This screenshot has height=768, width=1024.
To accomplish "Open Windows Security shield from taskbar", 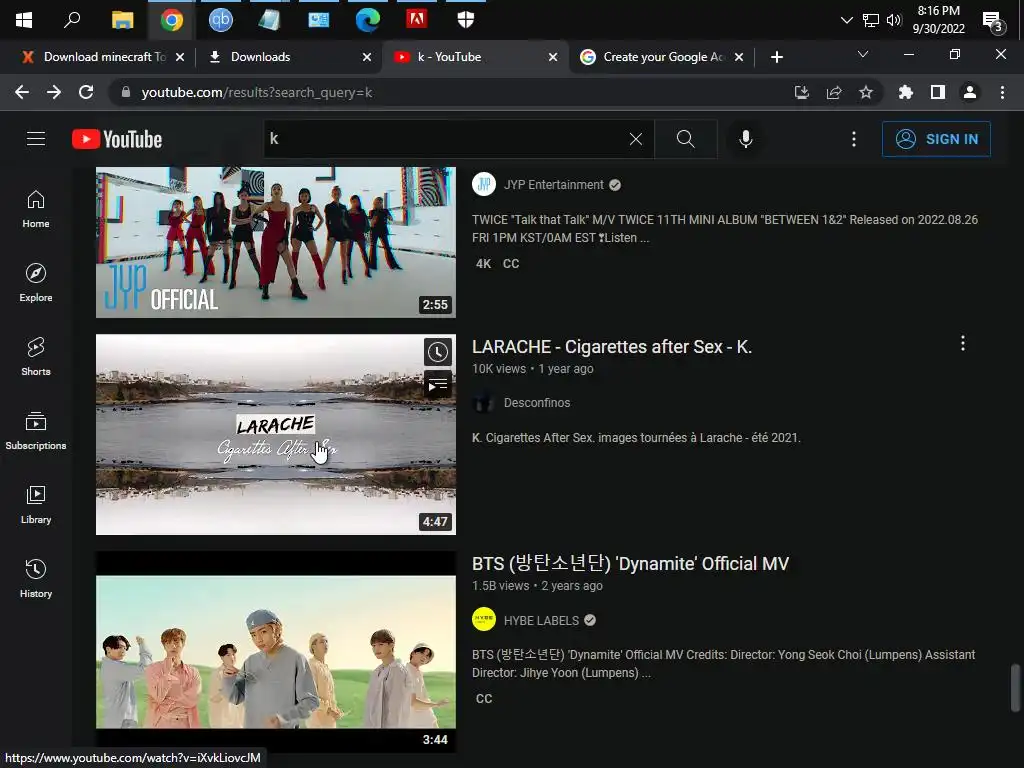I will click(466, 20).
